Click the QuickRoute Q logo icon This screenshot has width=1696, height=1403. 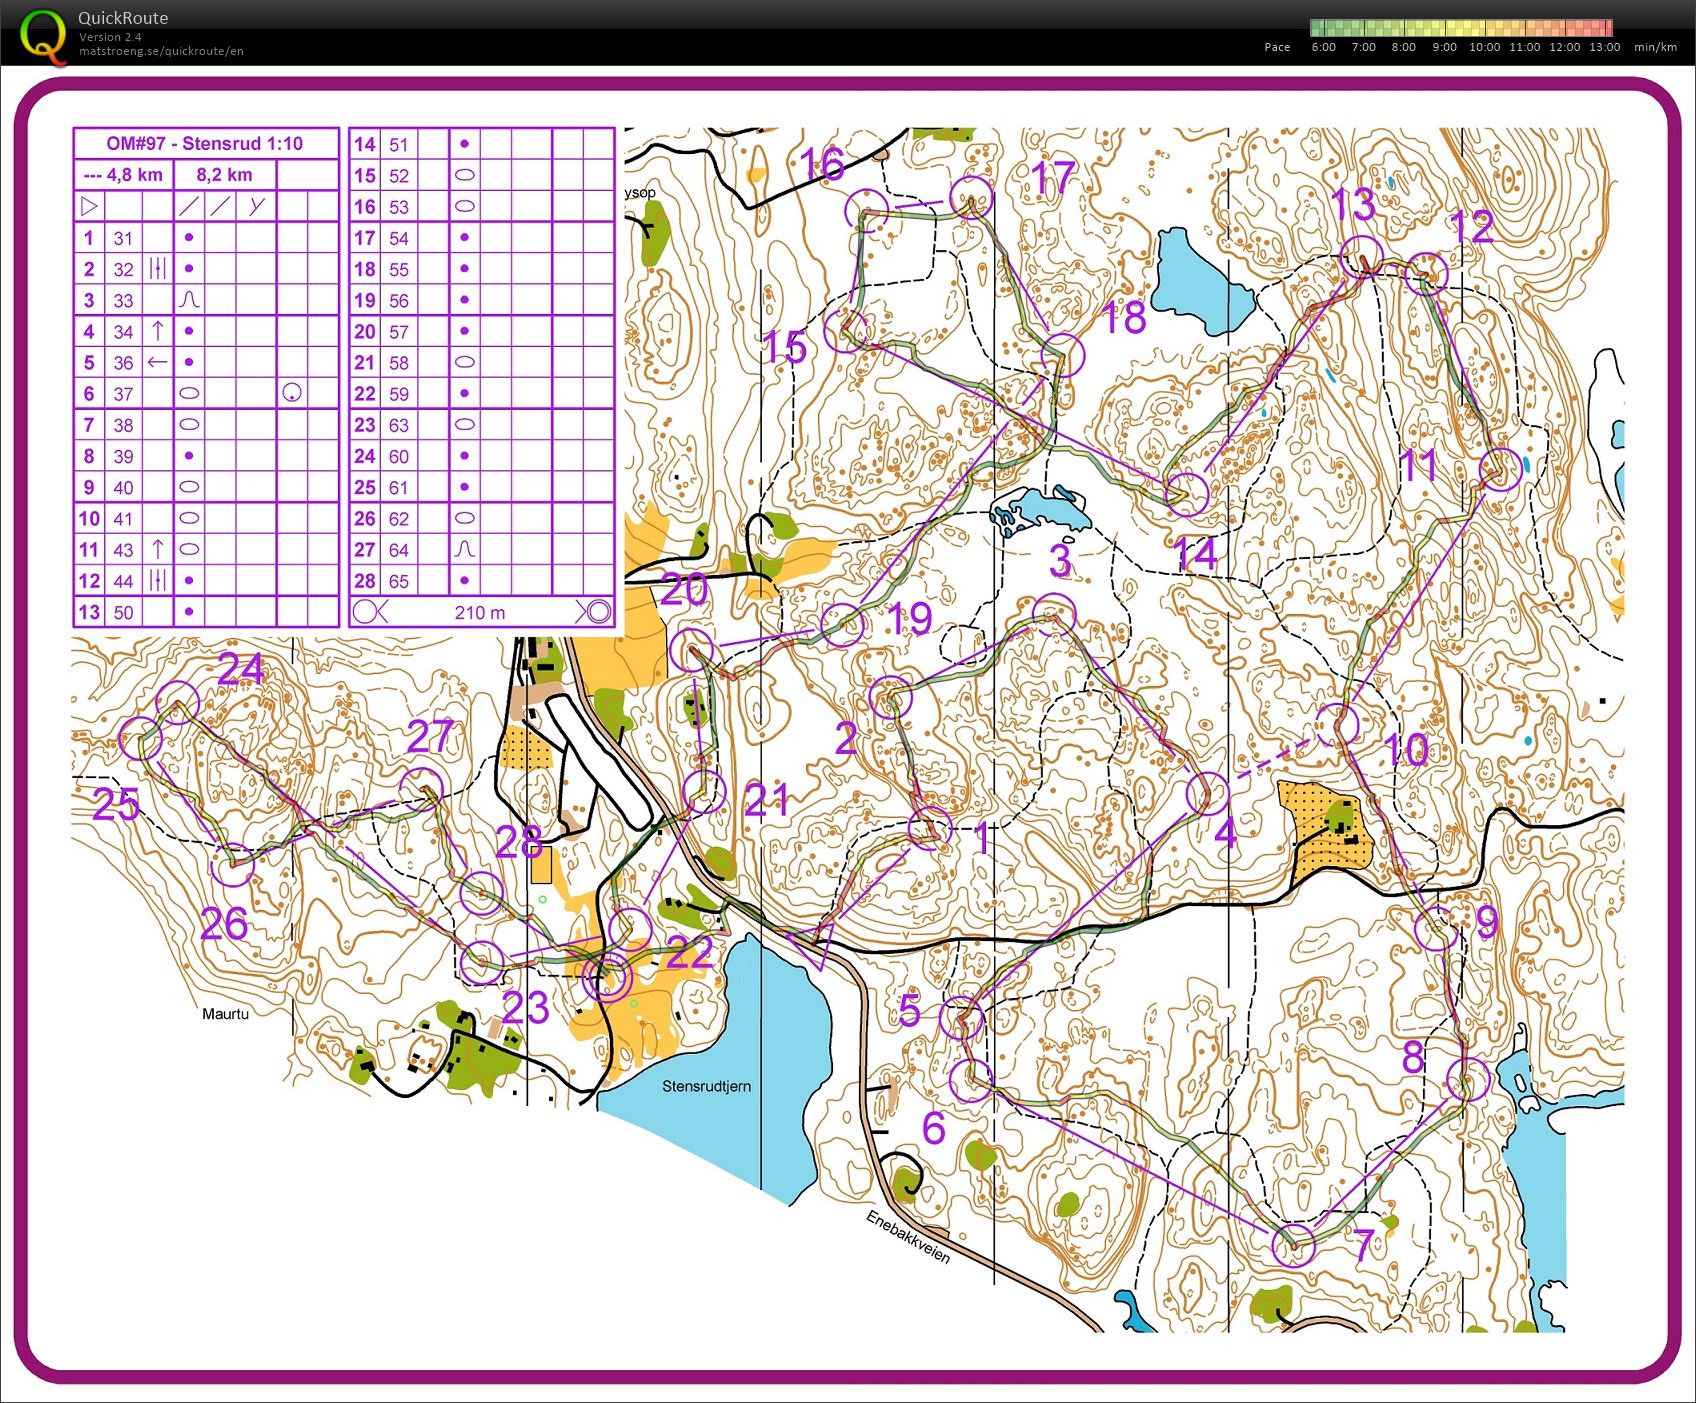(x=44, y=34)
